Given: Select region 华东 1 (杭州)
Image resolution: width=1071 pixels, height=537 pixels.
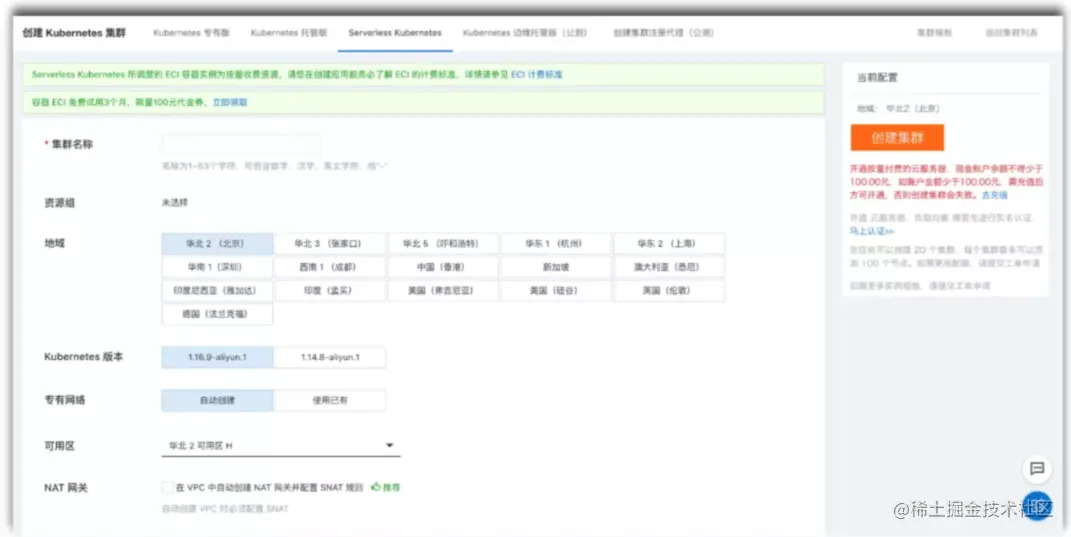Looking at the screenshot, I should click(556, 243).
